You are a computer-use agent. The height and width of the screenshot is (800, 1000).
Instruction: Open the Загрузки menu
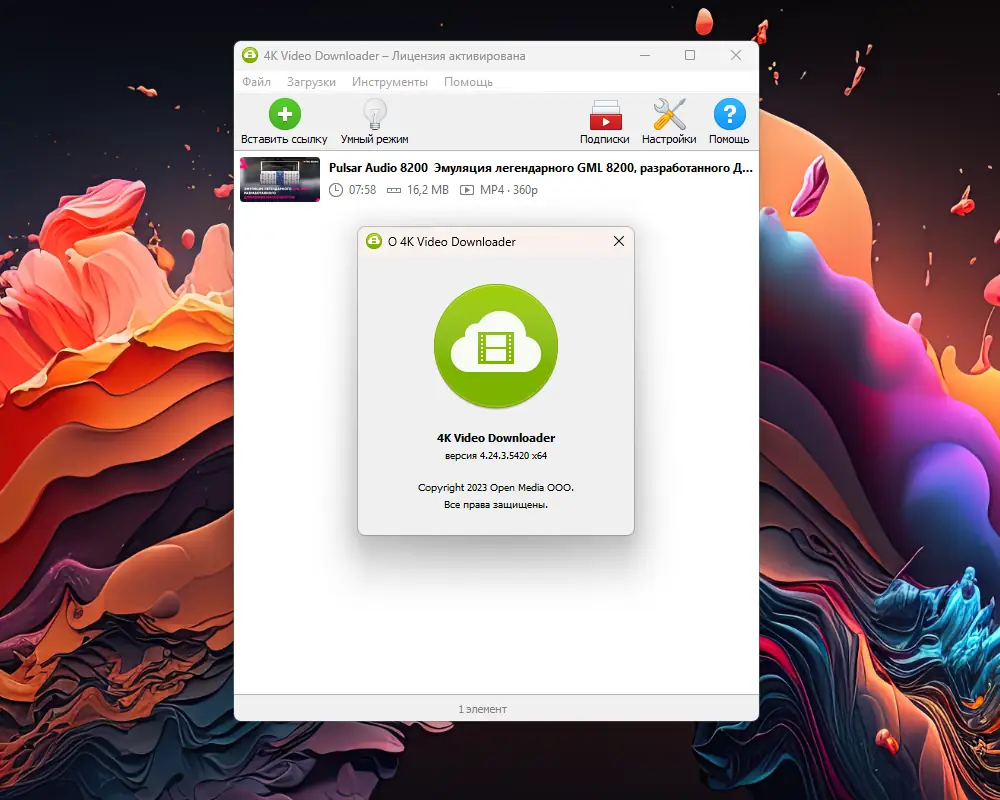pos(311,82)
